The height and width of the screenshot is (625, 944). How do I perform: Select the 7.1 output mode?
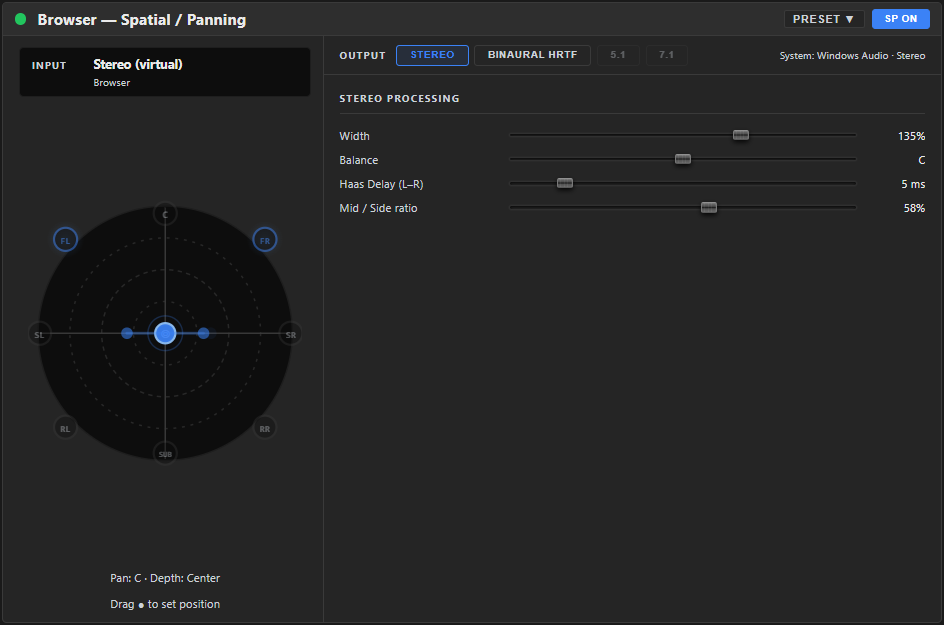pyautogui.click(x=666, y=55)
